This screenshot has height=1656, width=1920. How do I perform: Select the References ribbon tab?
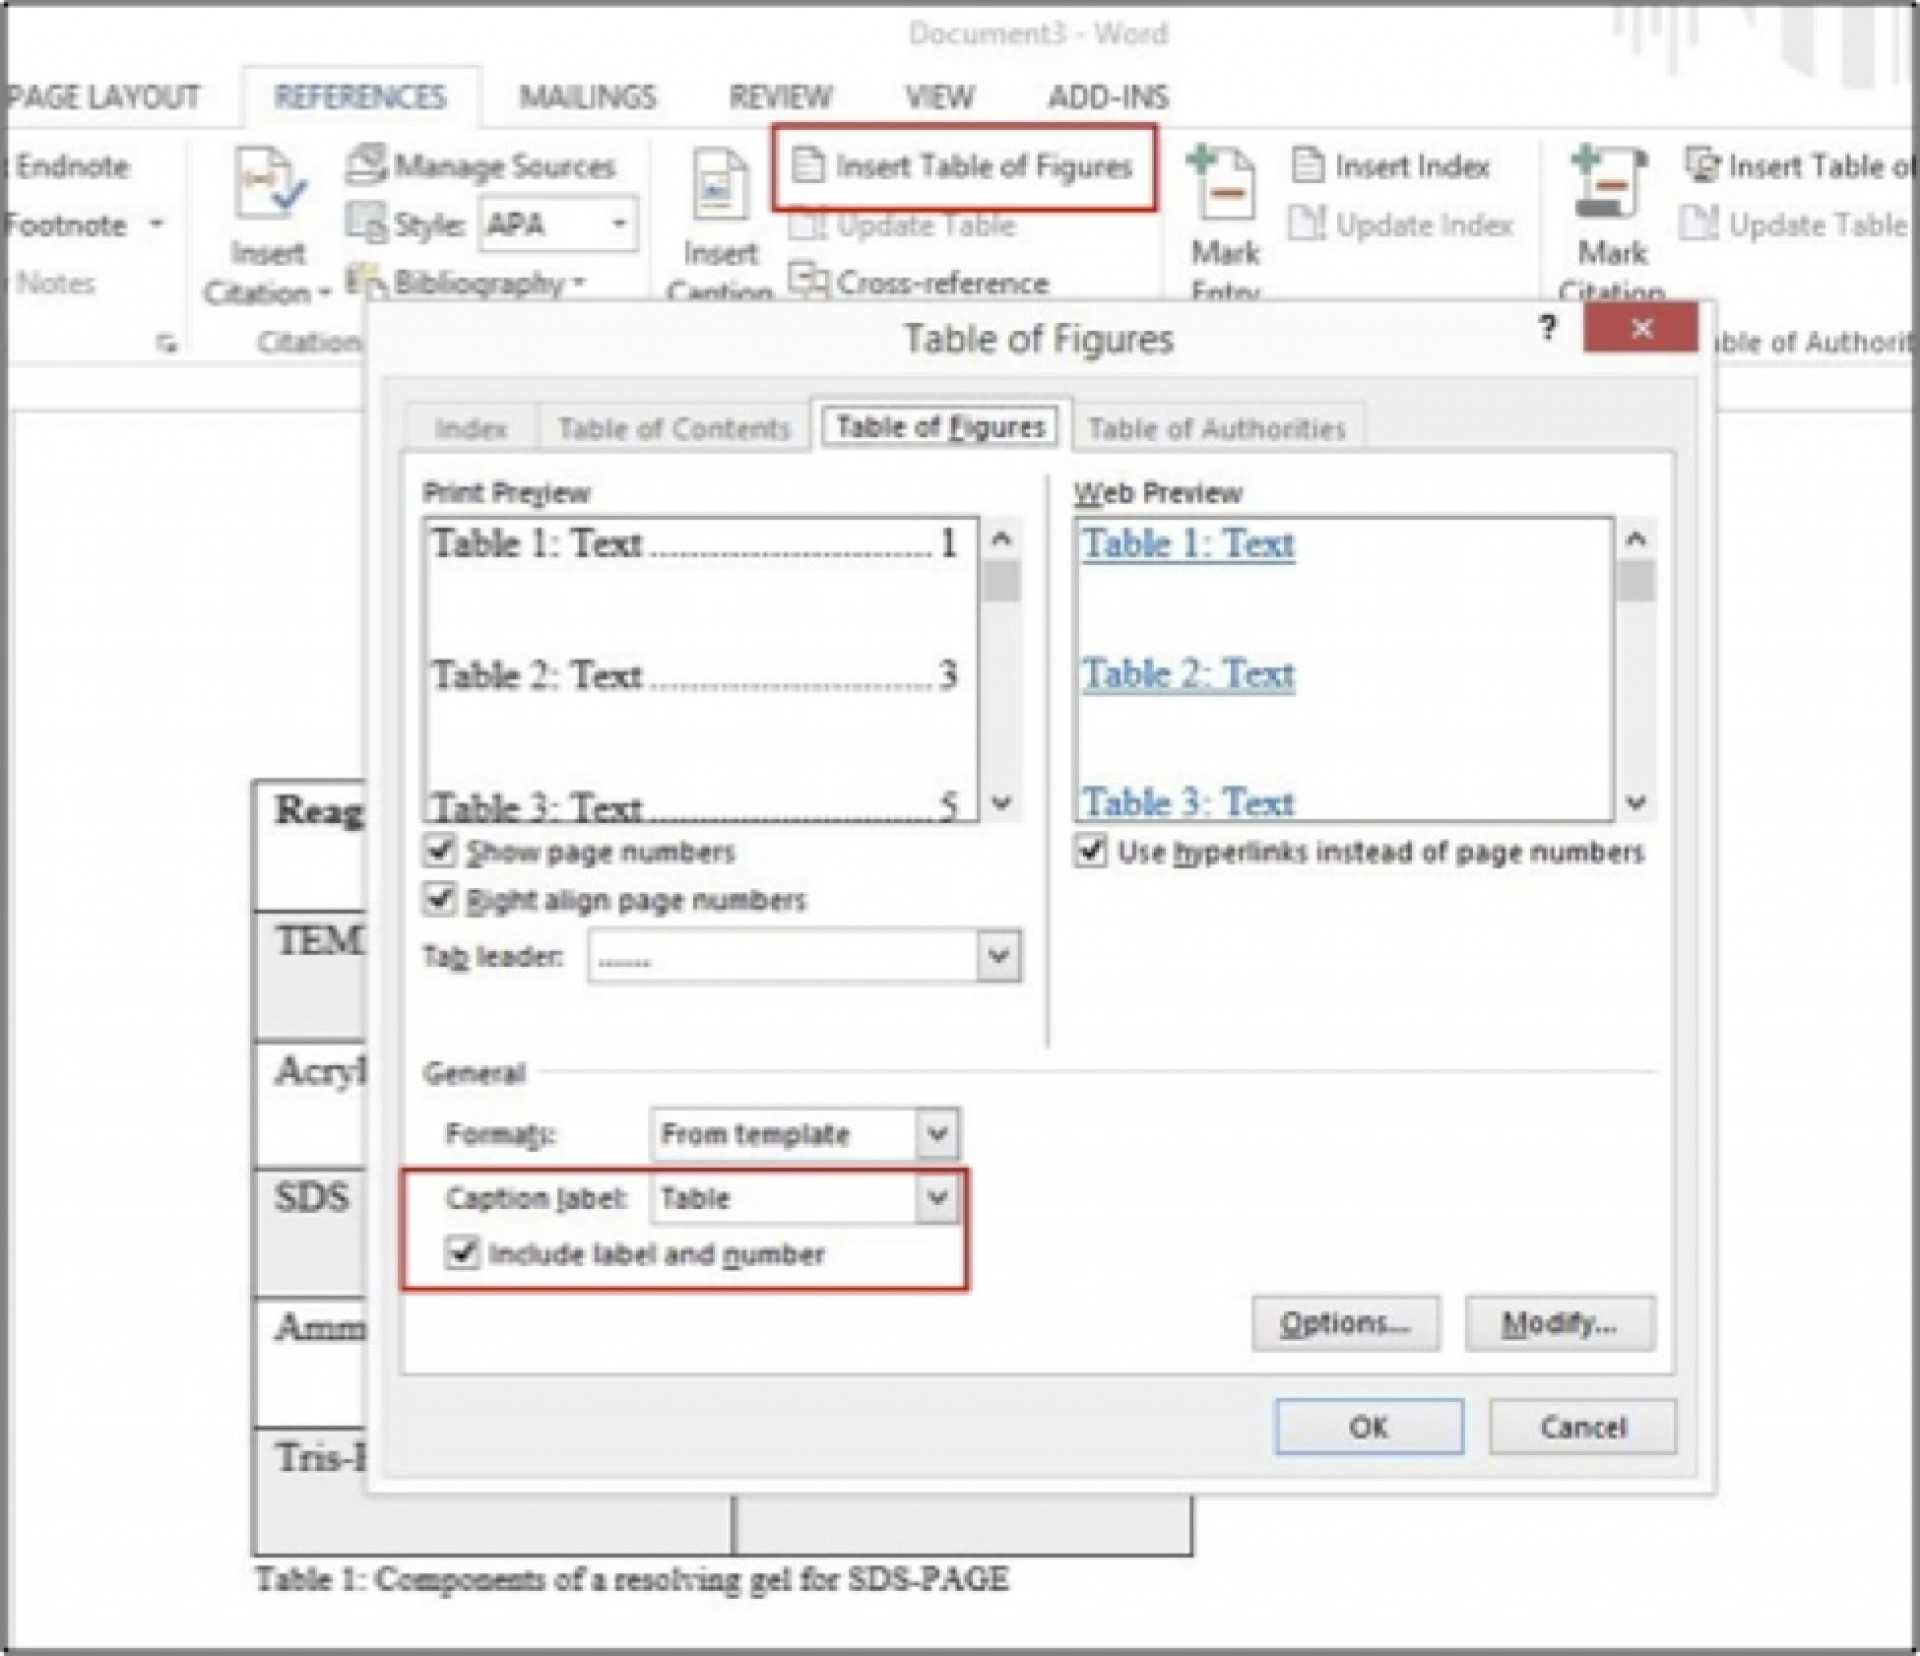[360, 97]
